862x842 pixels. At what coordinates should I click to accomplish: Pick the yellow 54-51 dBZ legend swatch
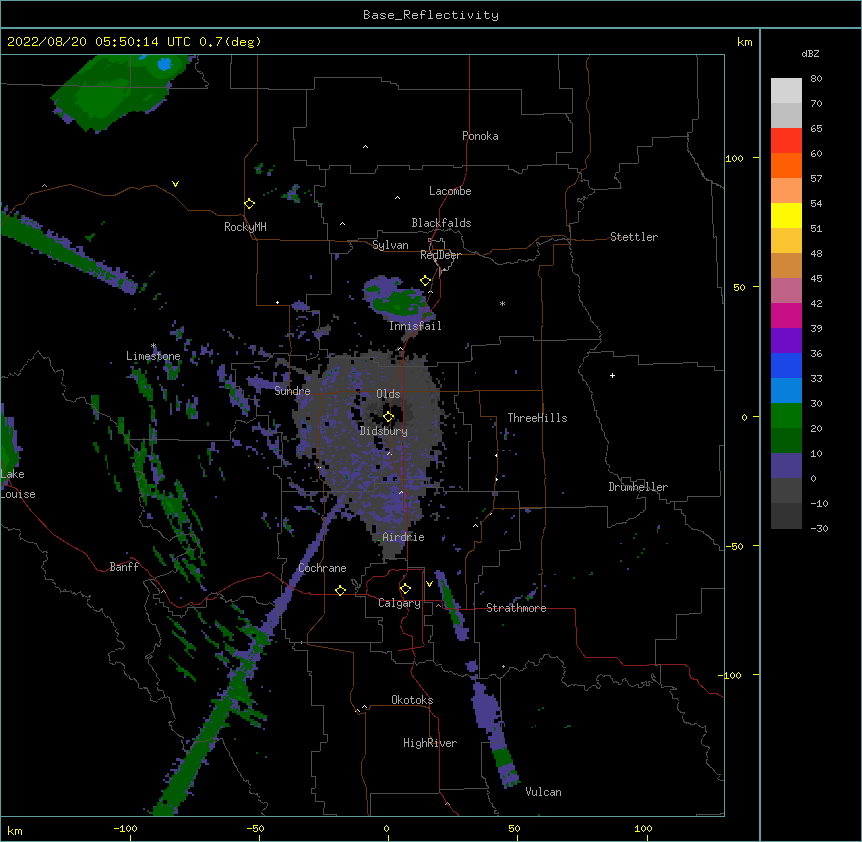(786, 215)
